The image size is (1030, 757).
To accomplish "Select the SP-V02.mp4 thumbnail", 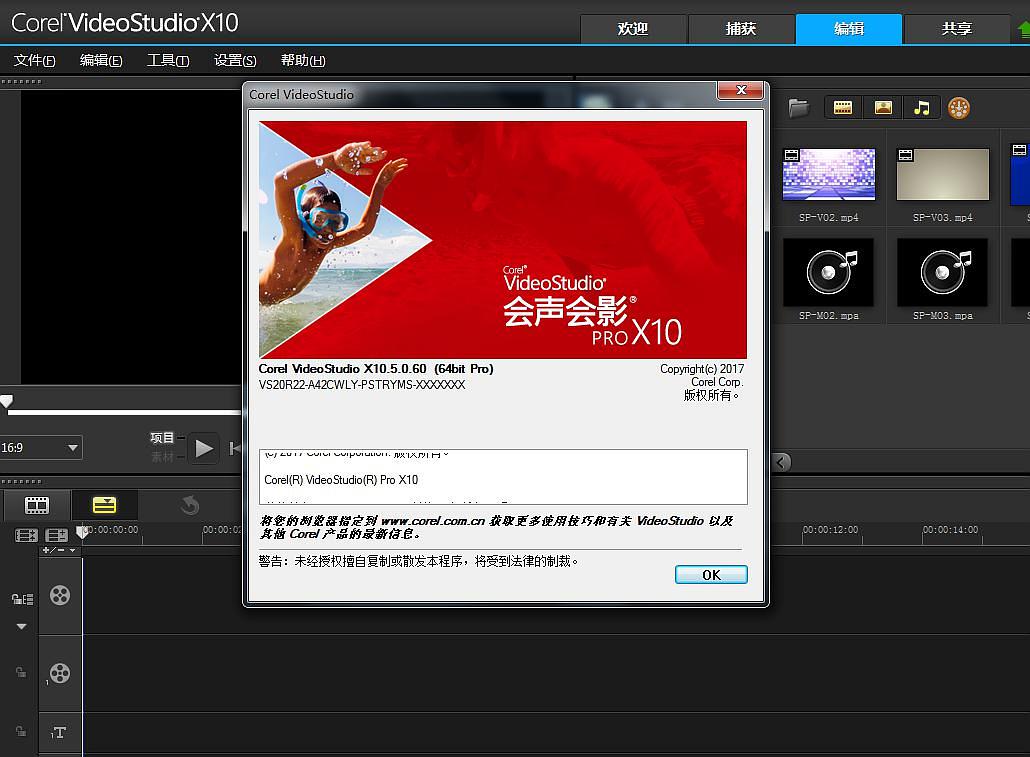I will coord(828,174).
